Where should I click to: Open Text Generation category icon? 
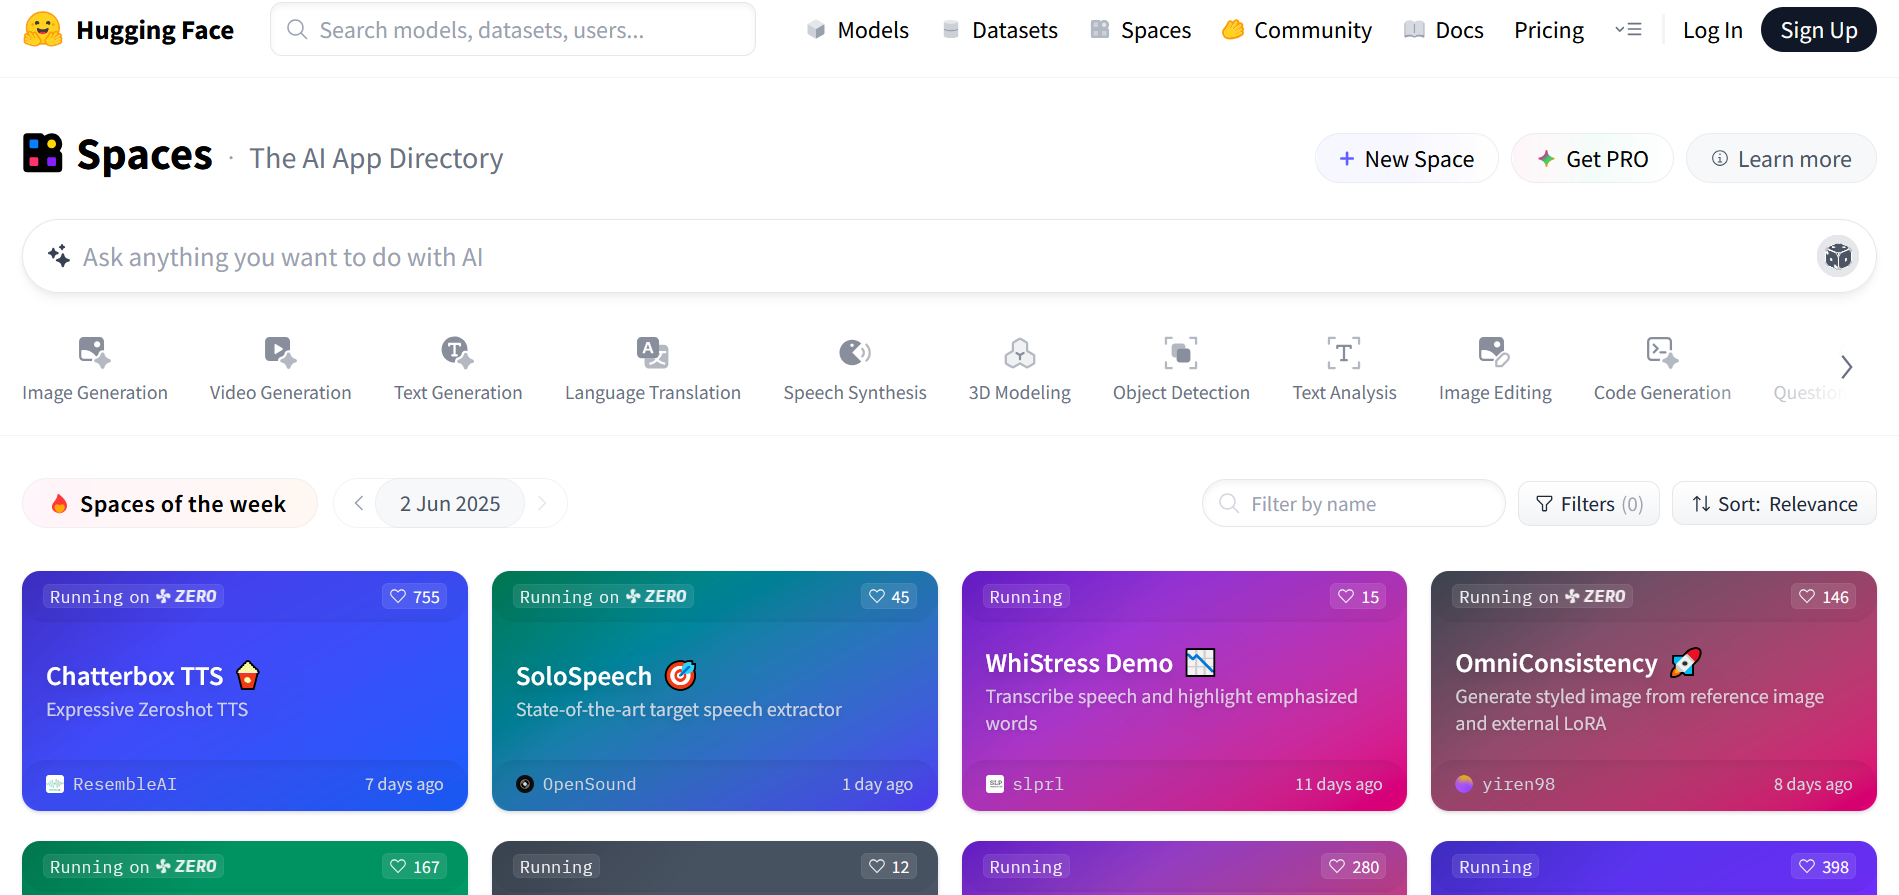pos(458,352)
